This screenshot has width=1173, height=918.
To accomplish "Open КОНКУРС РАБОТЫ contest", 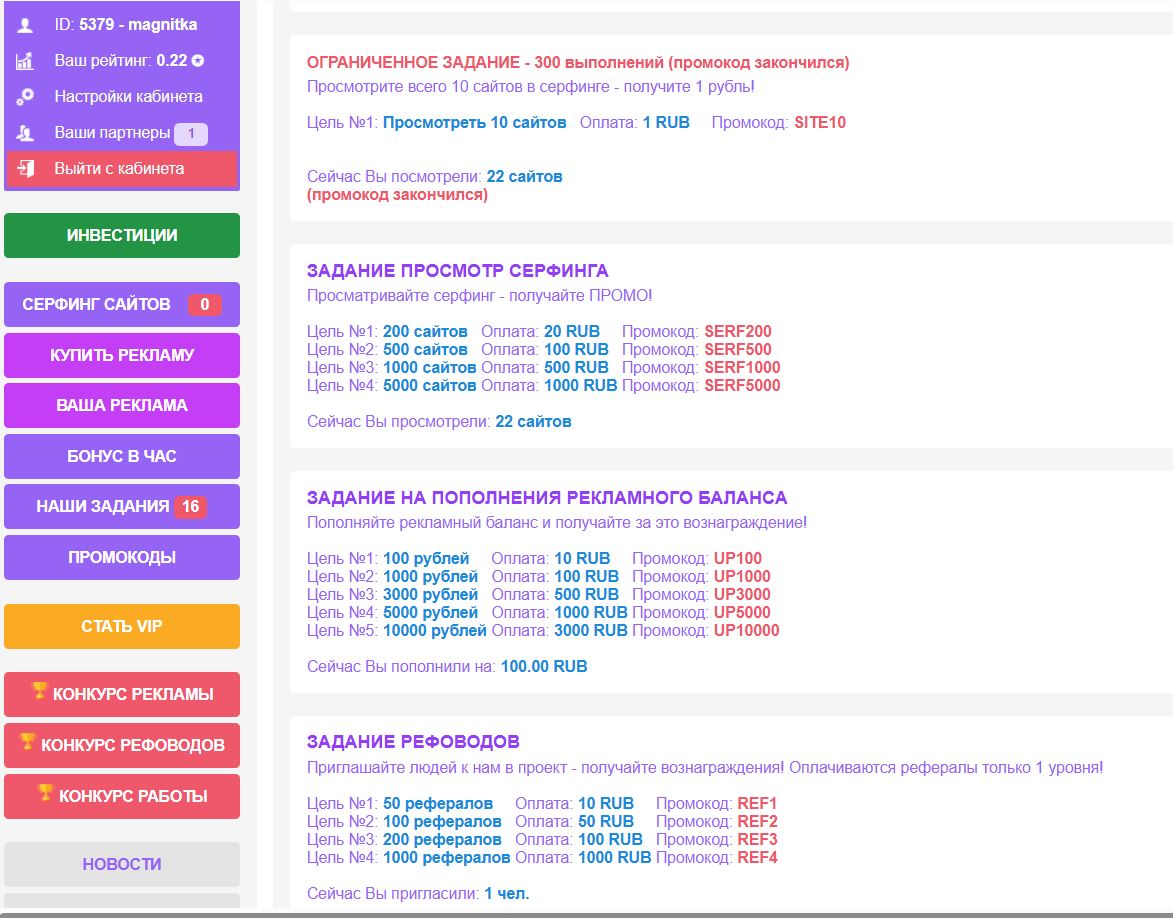I will [122, 796].
